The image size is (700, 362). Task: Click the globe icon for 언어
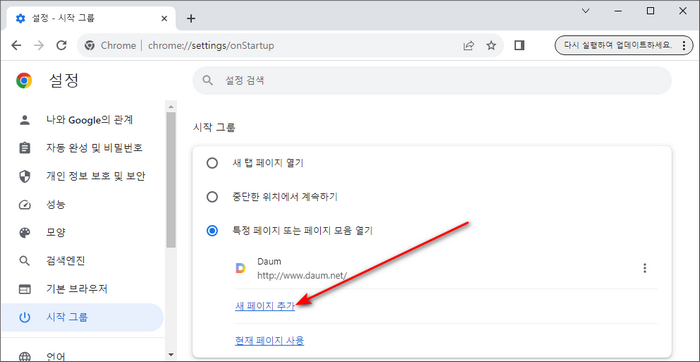pyautogui.click(x=25, y=356)
